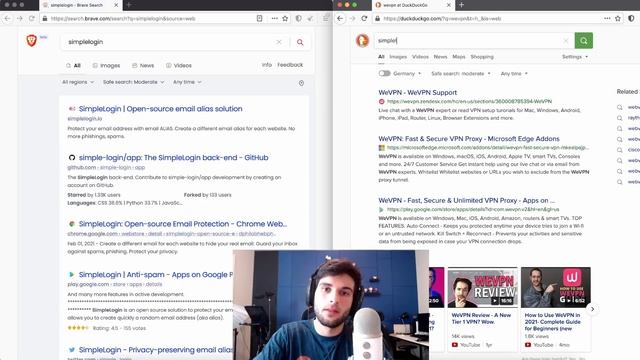
Task: Clear the Brave search query with the X
Action: pyautogui.click(x=279, y=42)
